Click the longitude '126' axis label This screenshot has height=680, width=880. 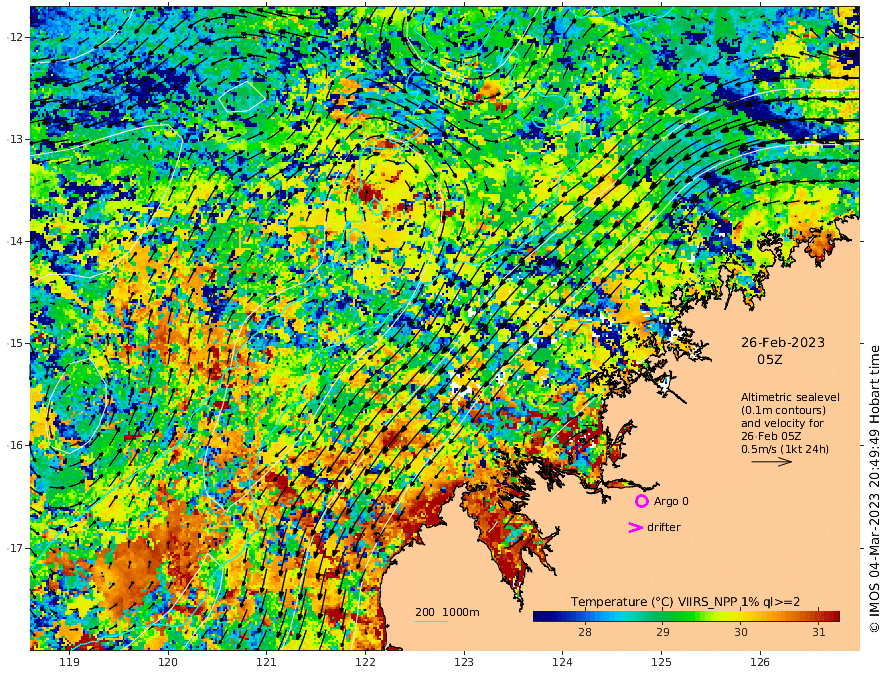coord(760,663)
